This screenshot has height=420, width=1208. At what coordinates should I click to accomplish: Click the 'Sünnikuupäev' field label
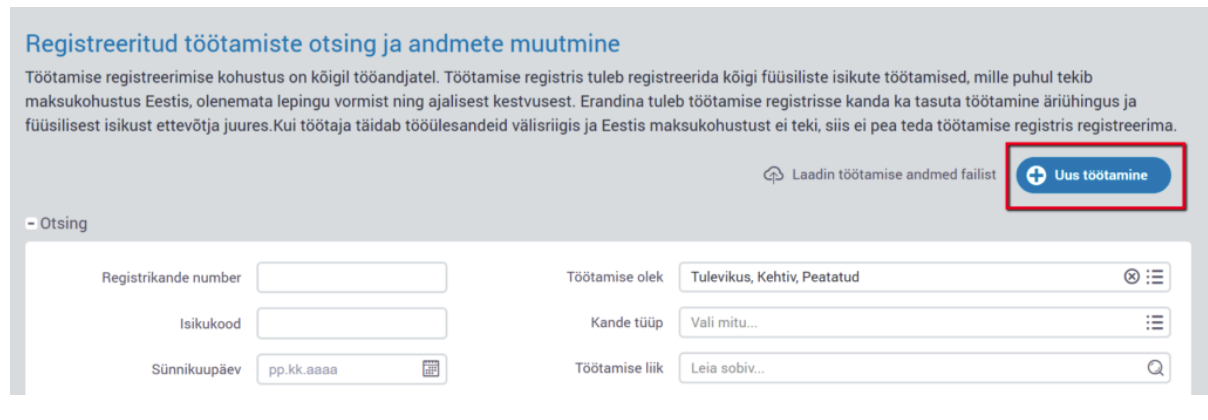click(189, 369)
